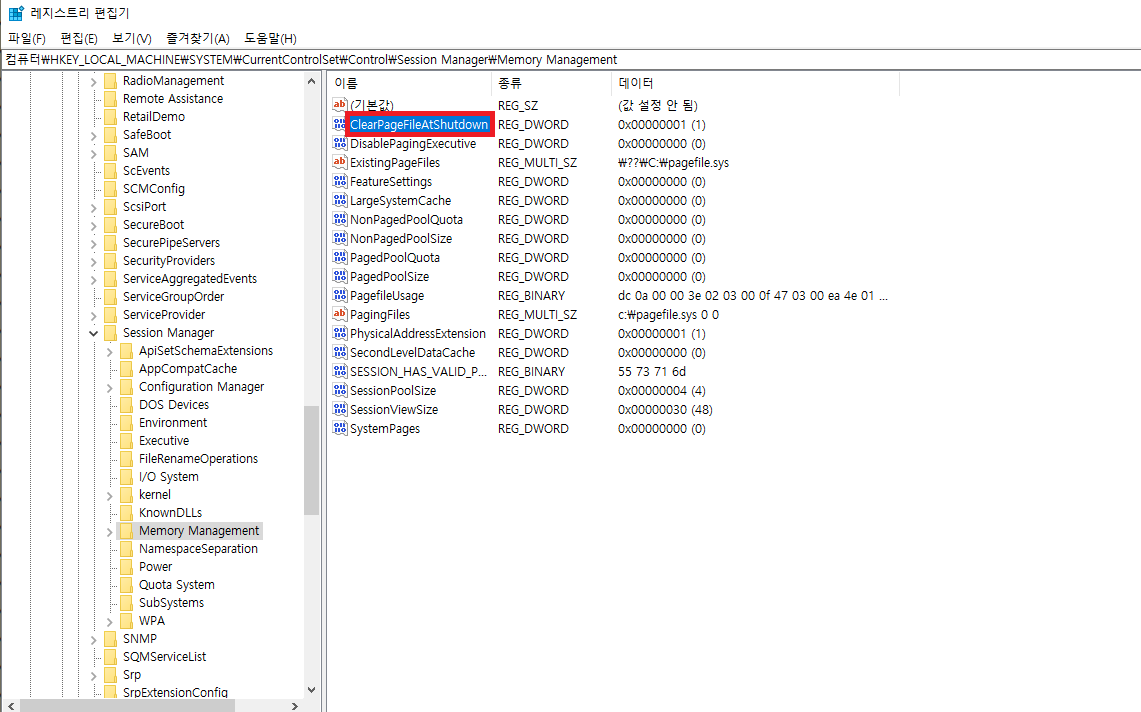Click the tree view vertical scrollbar down arrow
Screen dimensions: 1141x712
311,689
